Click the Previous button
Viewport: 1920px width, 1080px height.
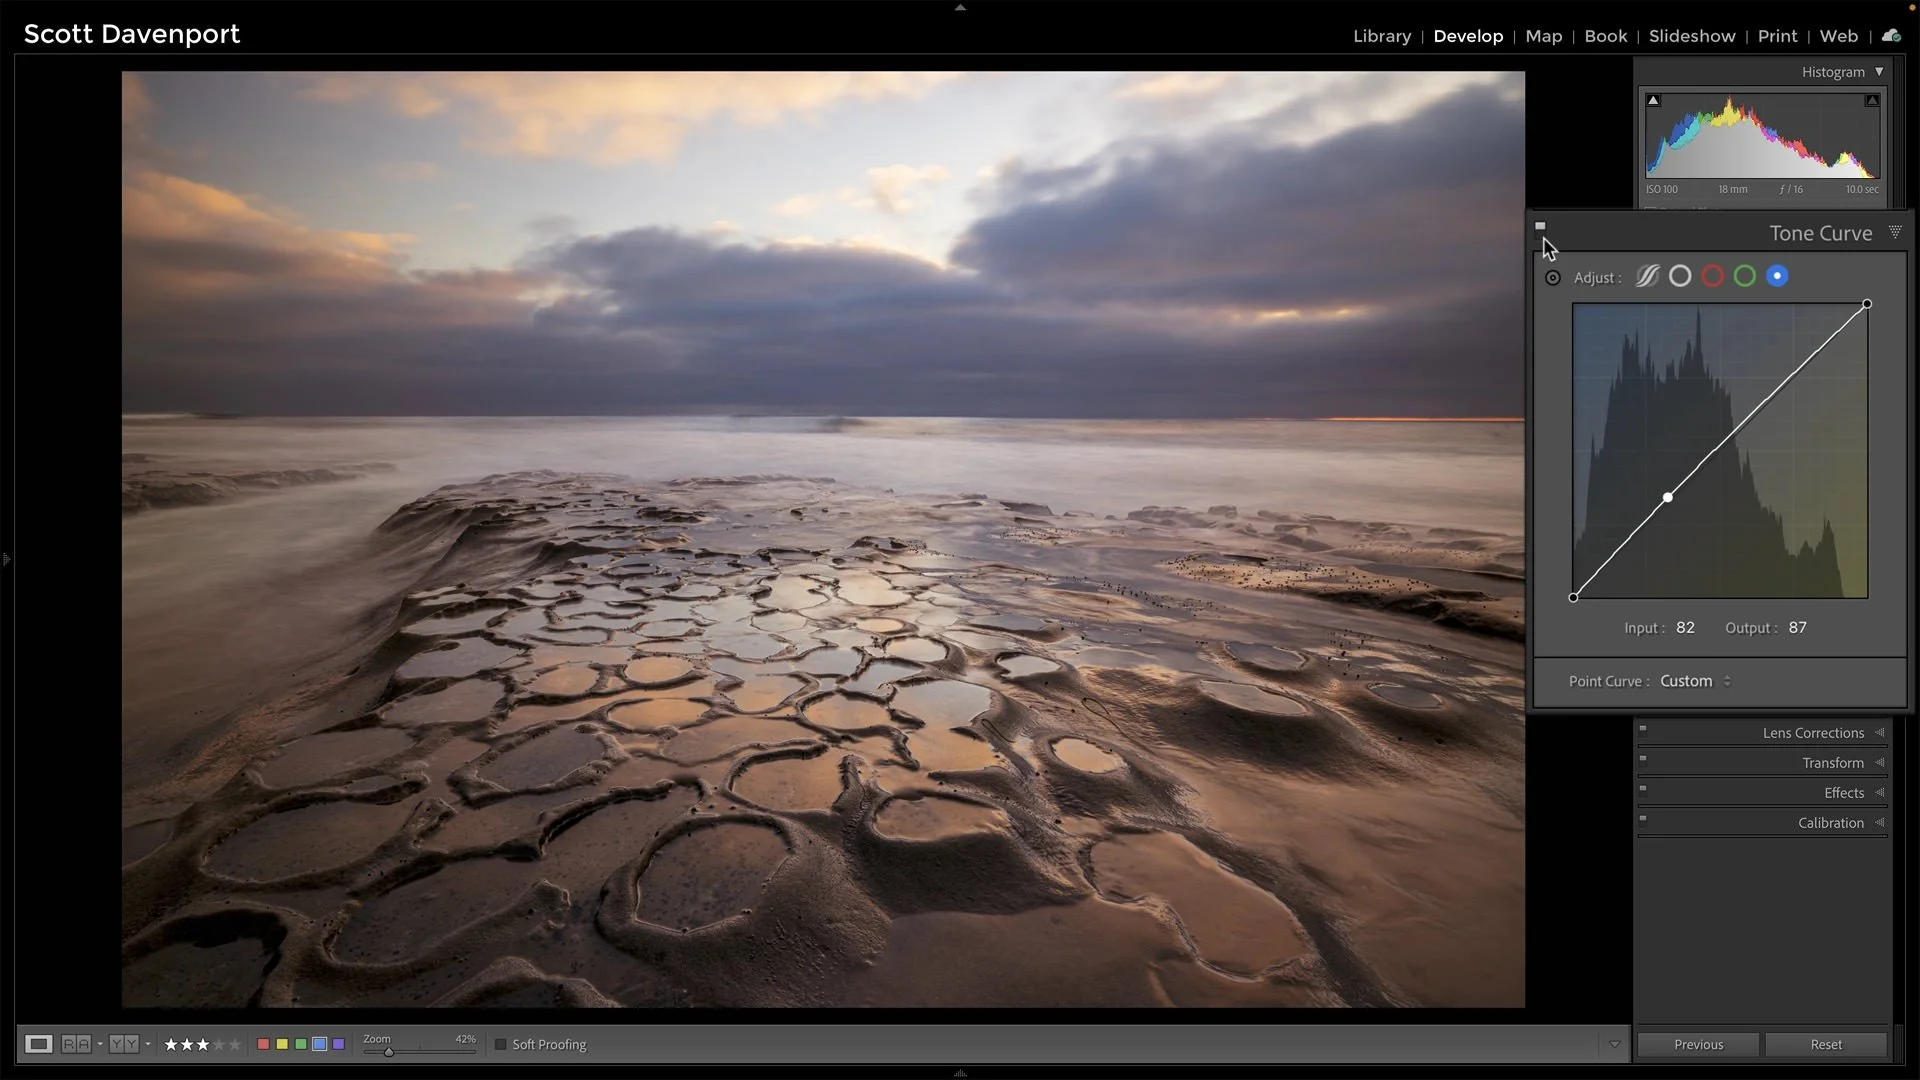pos(1697,1044)
